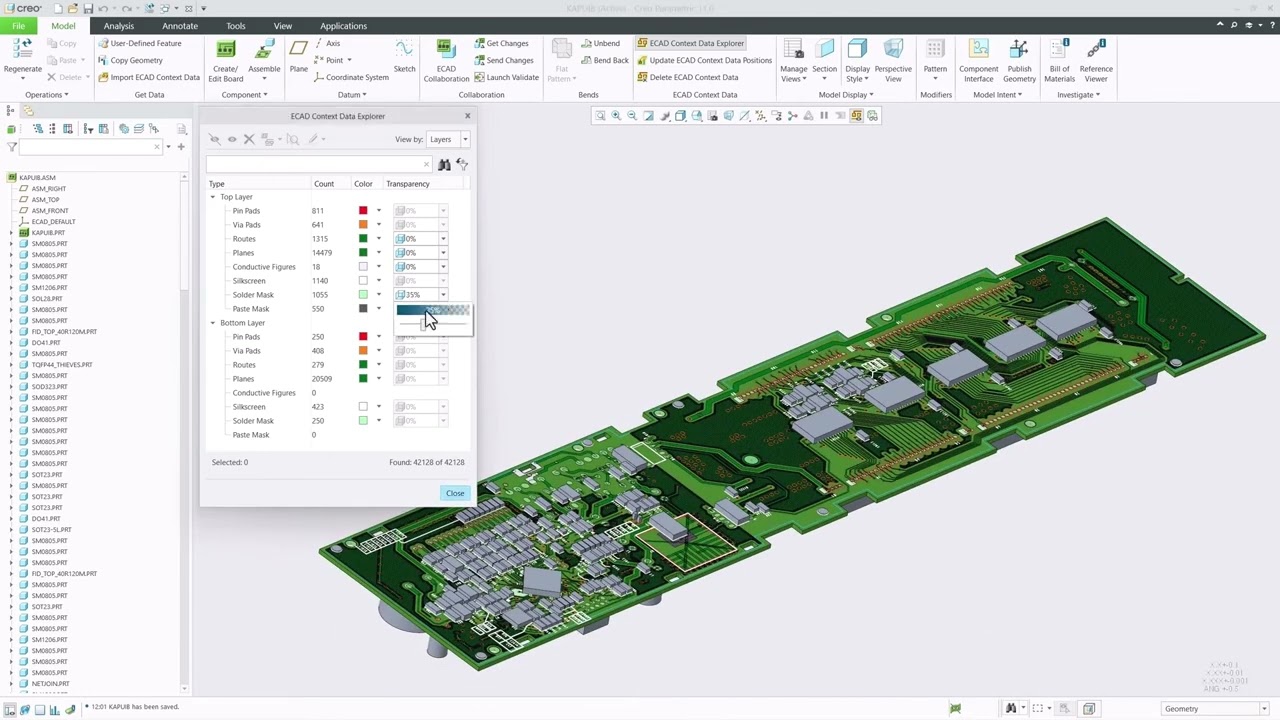Viewport: 1280px width, 720px height.
Task: Switch to the View tab
Action: tap(283, 26)
